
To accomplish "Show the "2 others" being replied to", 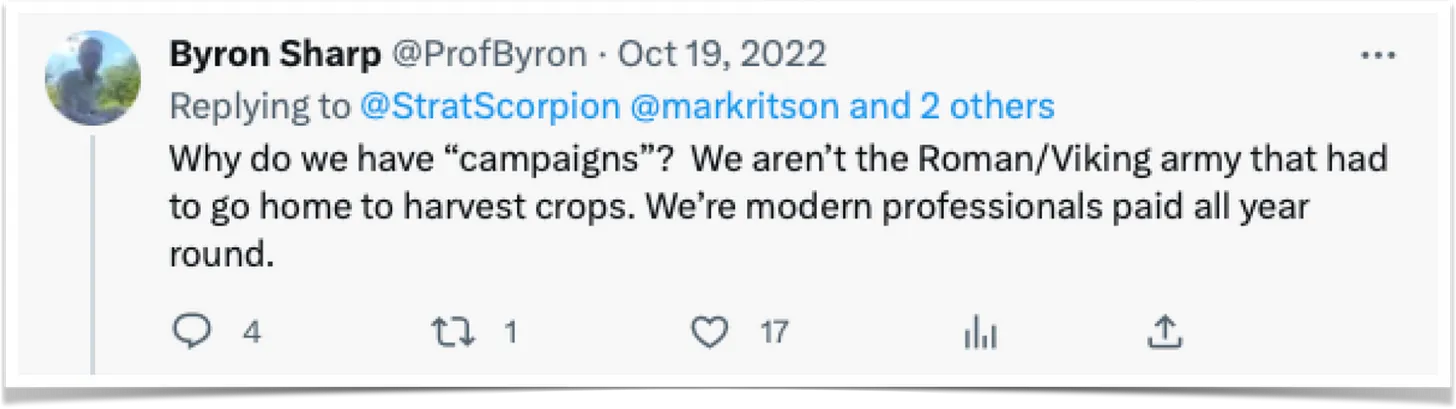I will coord(988,106).
